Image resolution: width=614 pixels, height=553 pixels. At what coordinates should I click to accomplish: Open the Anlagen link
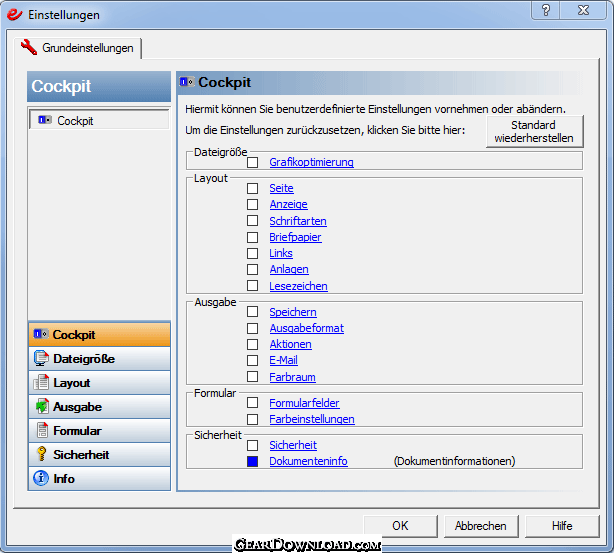[x=289, y=269]
